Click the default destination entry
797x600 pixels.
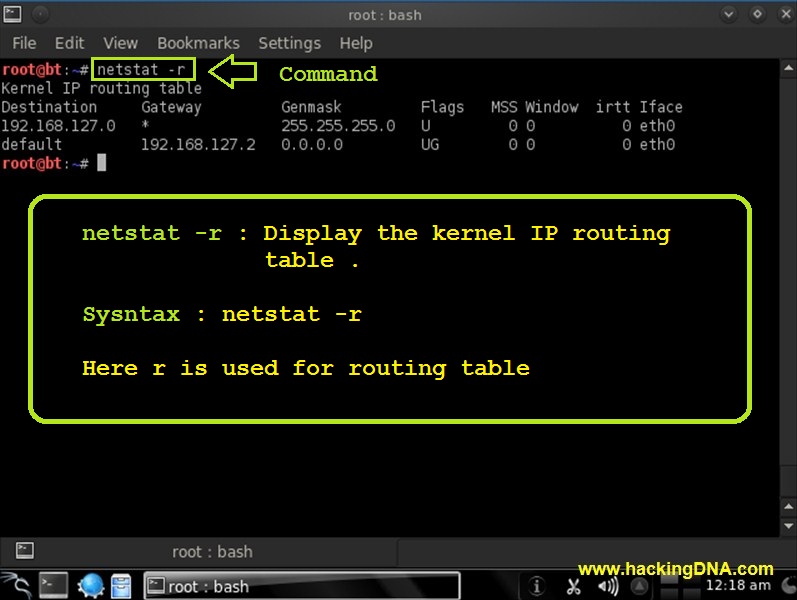(x=32, y=144)
